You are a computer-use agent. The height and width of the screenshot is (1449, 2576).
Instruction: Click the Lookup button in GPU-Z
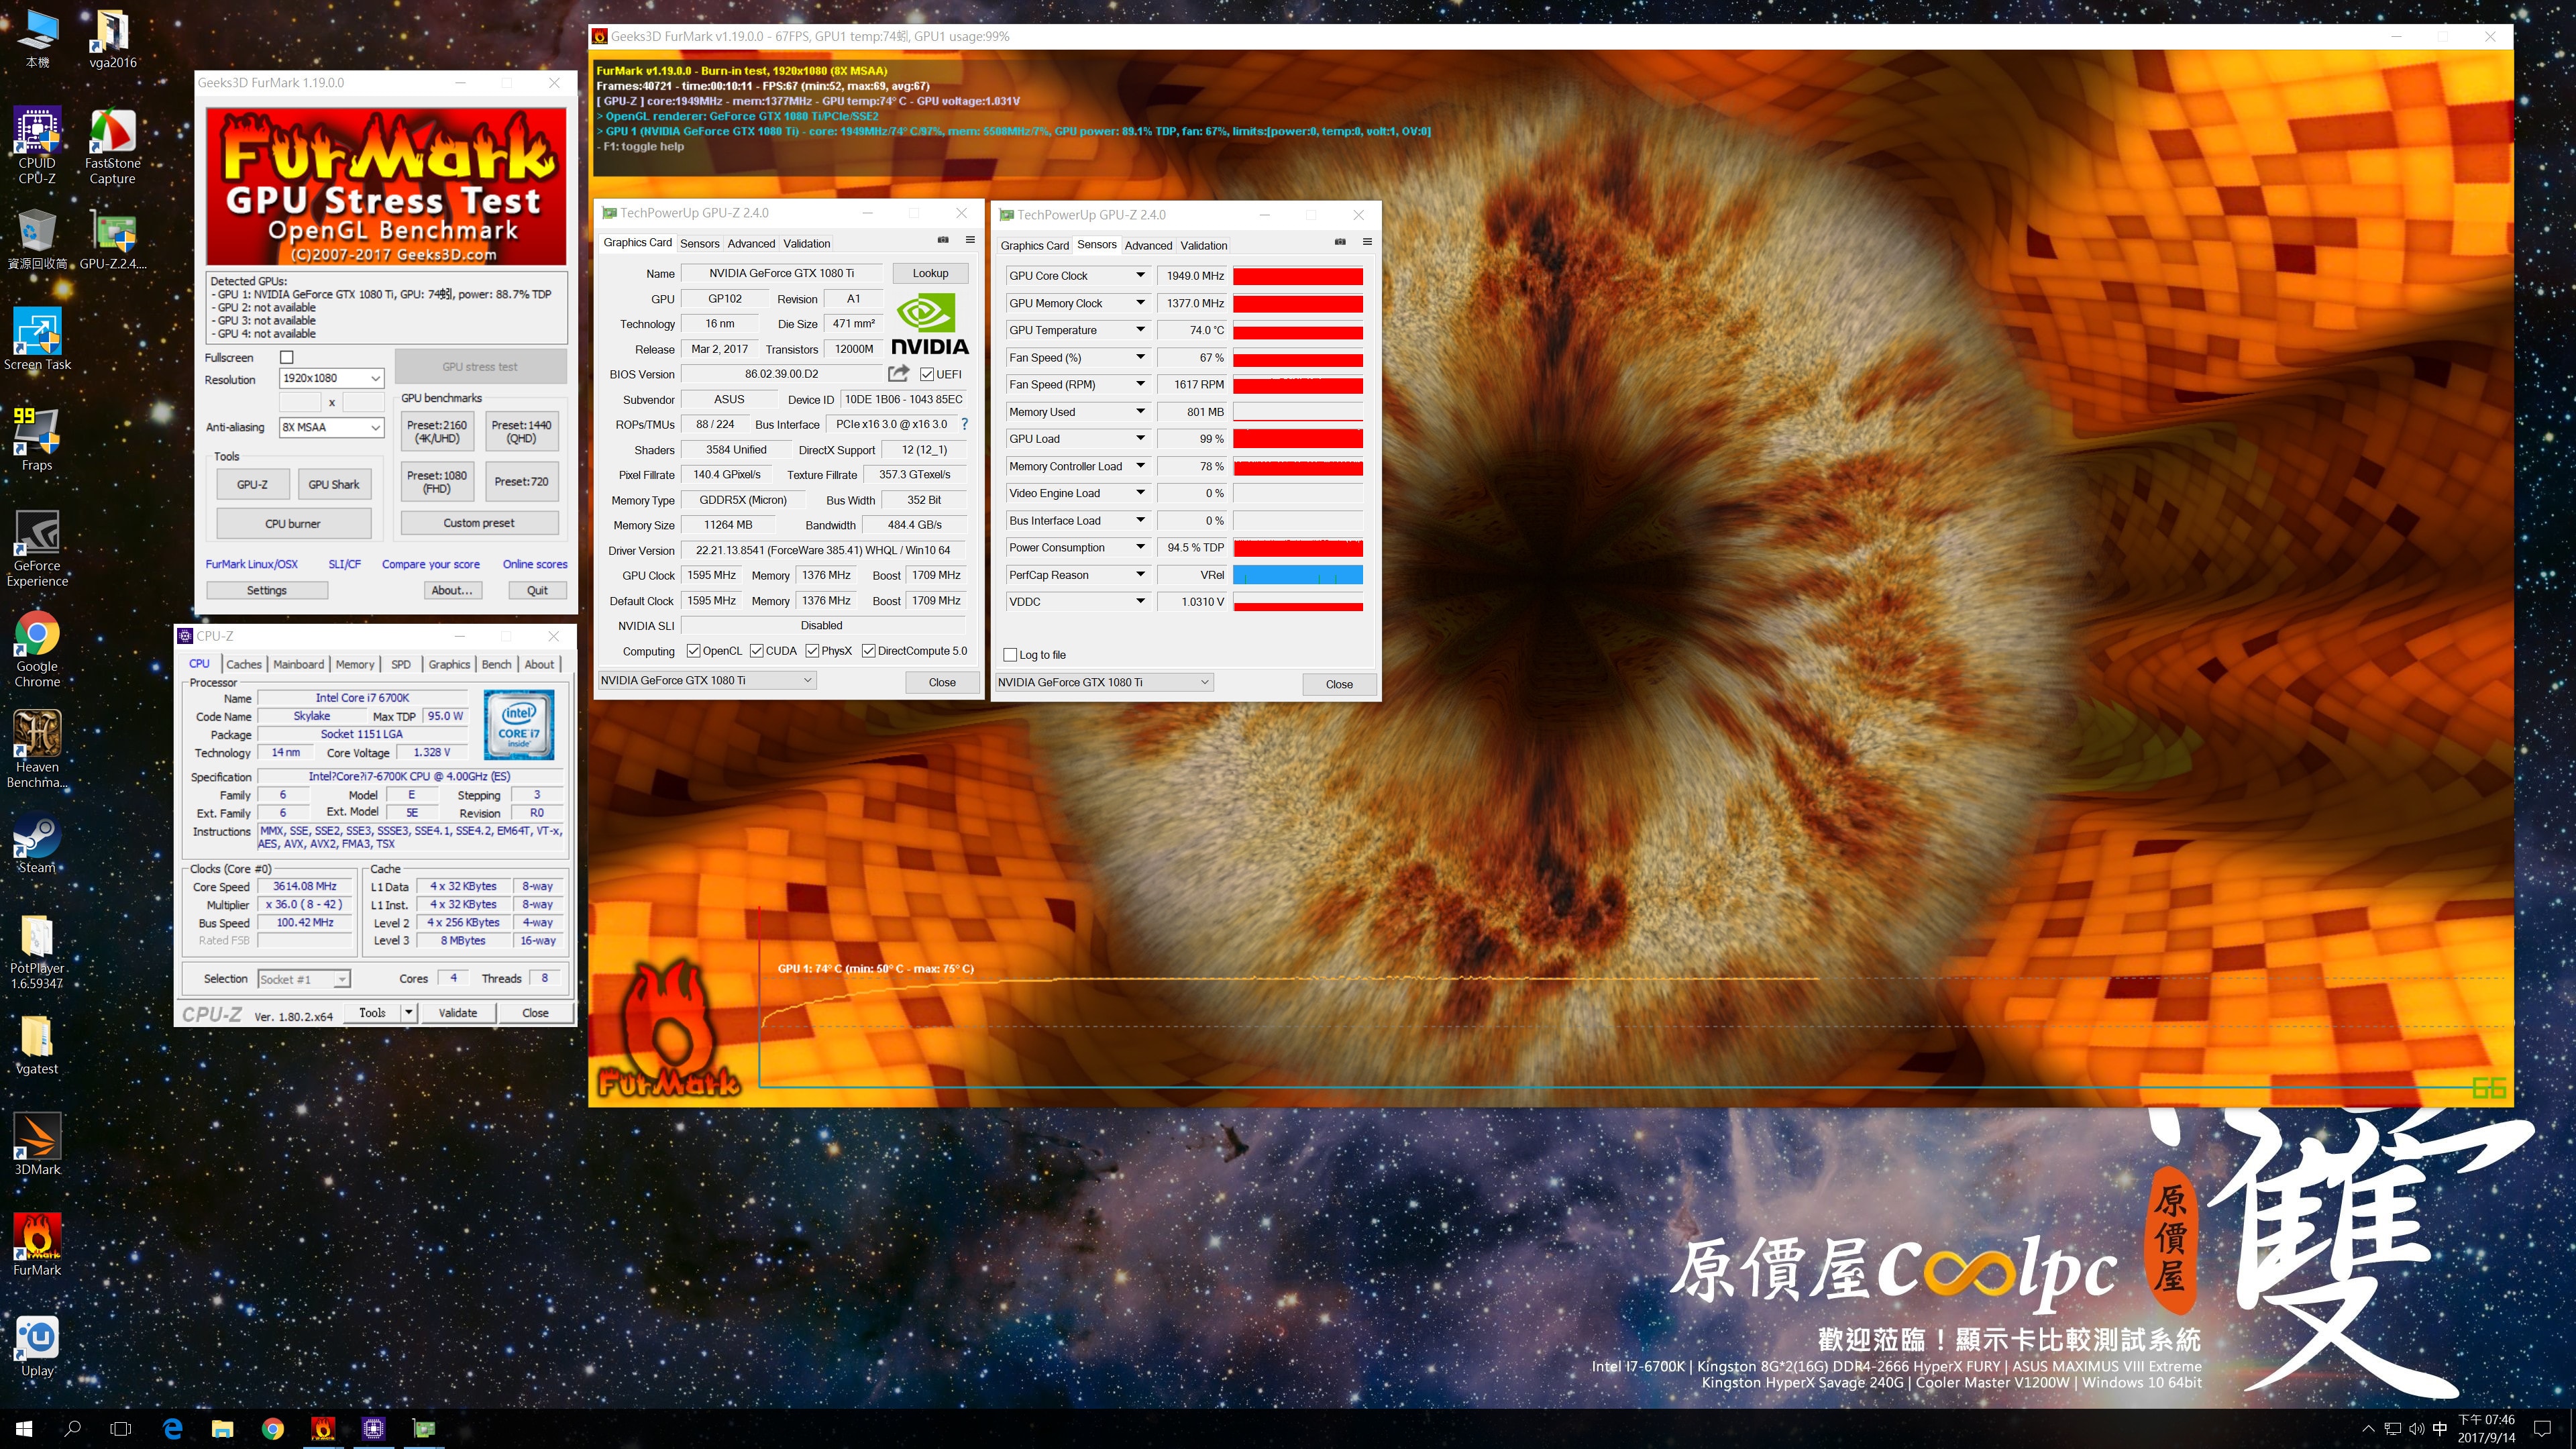click(x=930, y=273)
